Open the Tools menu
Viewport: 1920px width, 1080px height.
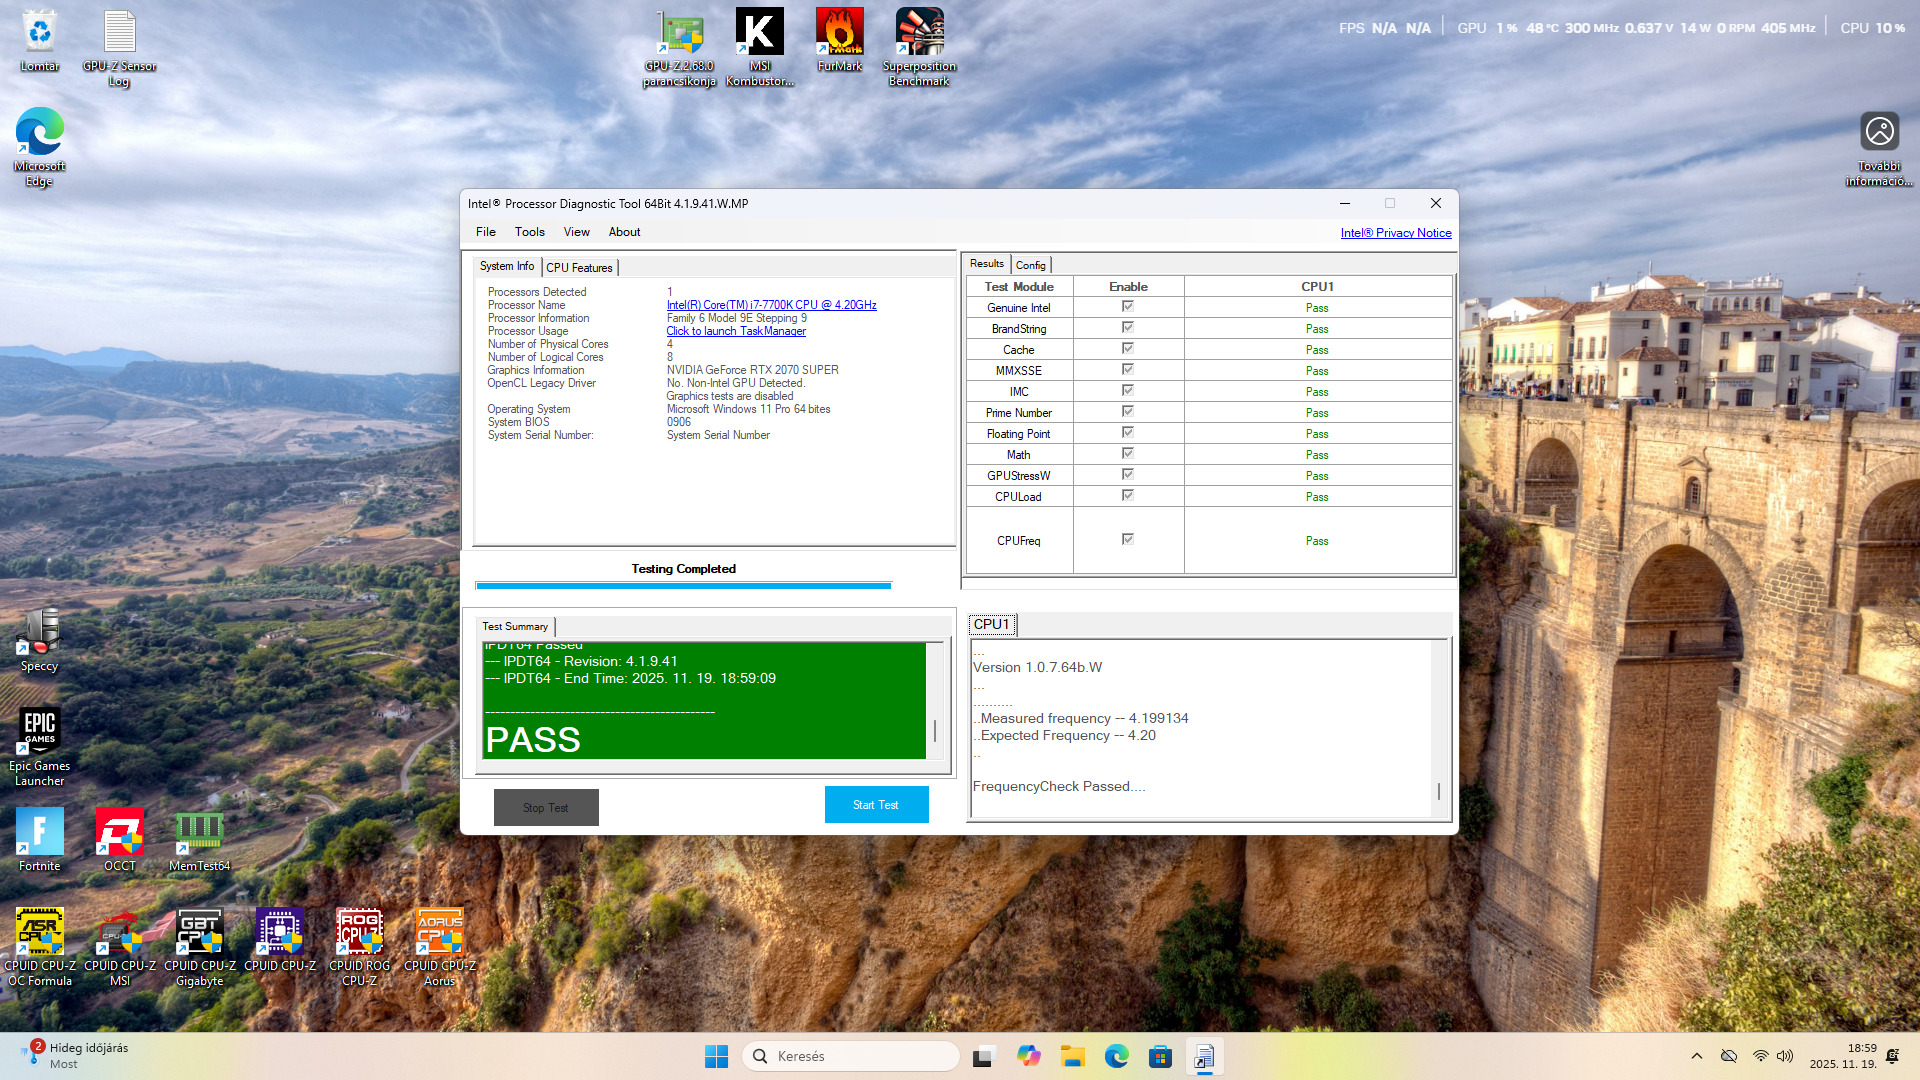[529, 232]
